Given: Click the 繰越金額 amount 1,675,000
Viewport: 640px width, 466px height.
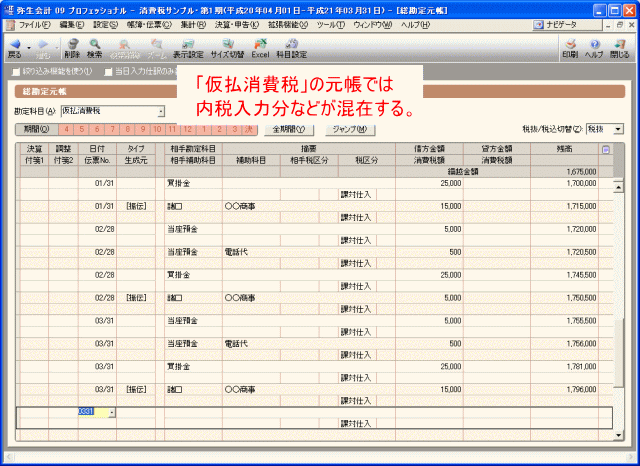Looking at the screenshot, I should (581, 172).
